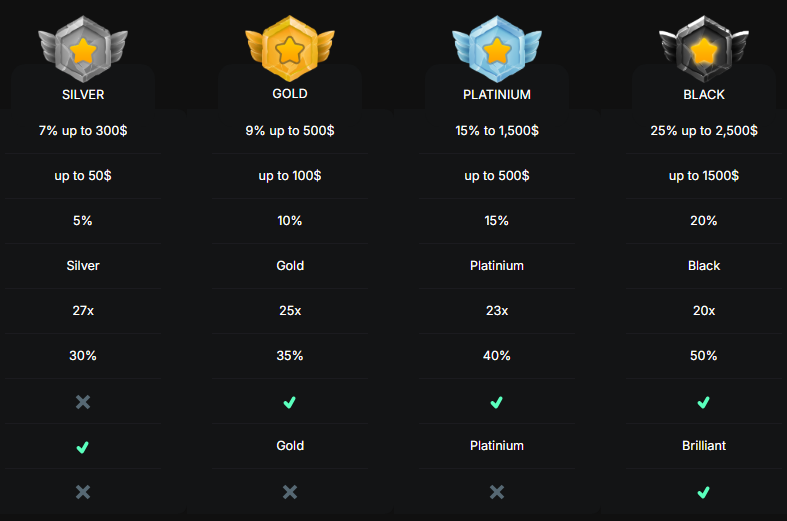Click the '15% to 1,500$' cell
The height and width of the screenshot is (521, 787).
(497, 131)
